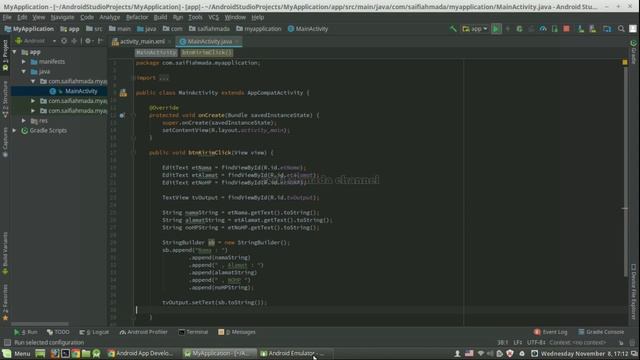Open the Navigate menu
Image resolution: width=640 pixels, height=360 pixels.
[x=62, y=17]
